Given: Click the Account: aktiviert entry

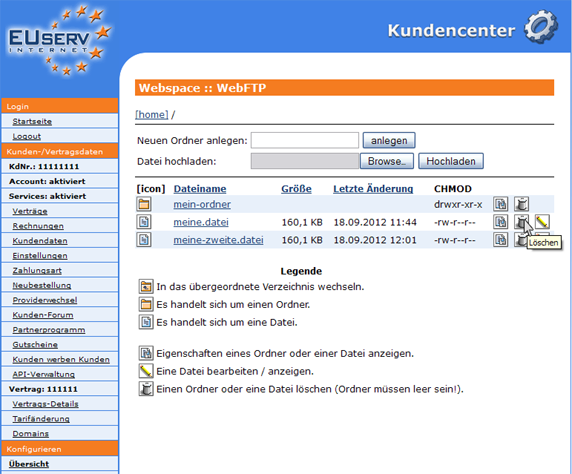Looking at the screenshot, I should 47,181.
